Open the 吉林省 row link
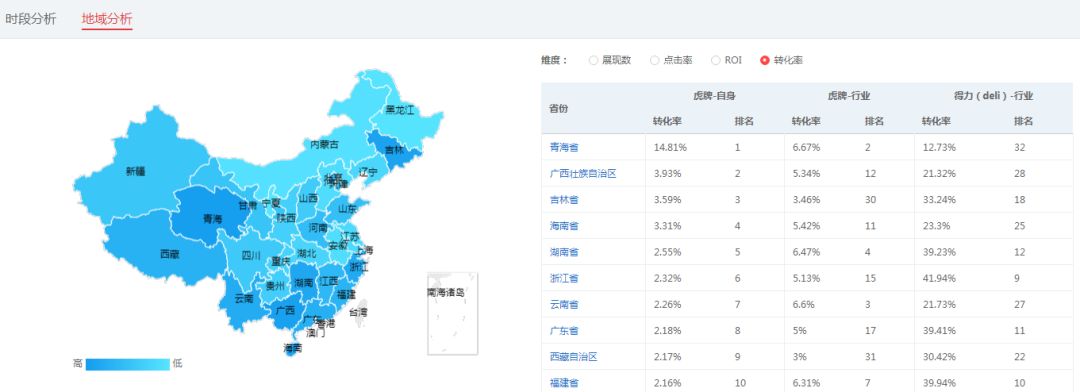The height and width of the screenshot is (392, 1080). click(564, 200)
